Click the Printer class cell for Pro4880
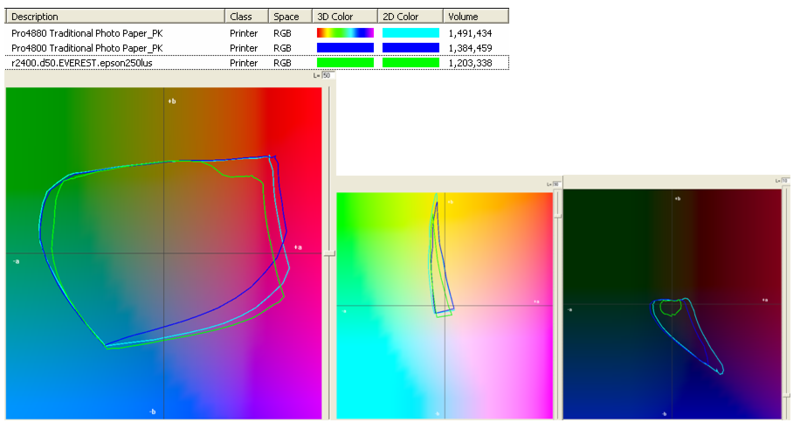Screen dimensions: 800x429 click(243, 33)
